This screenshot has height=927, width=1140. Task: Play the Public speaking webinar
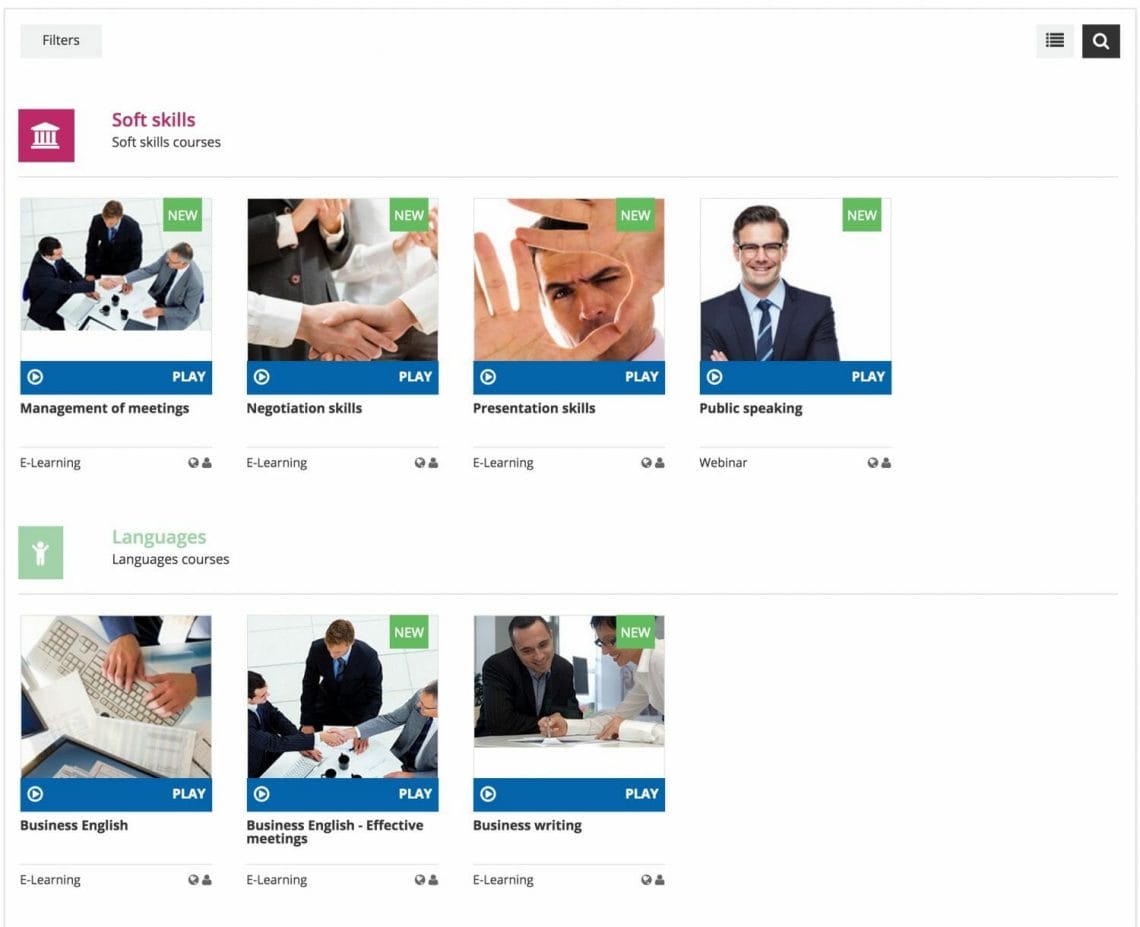click(795, 377)
